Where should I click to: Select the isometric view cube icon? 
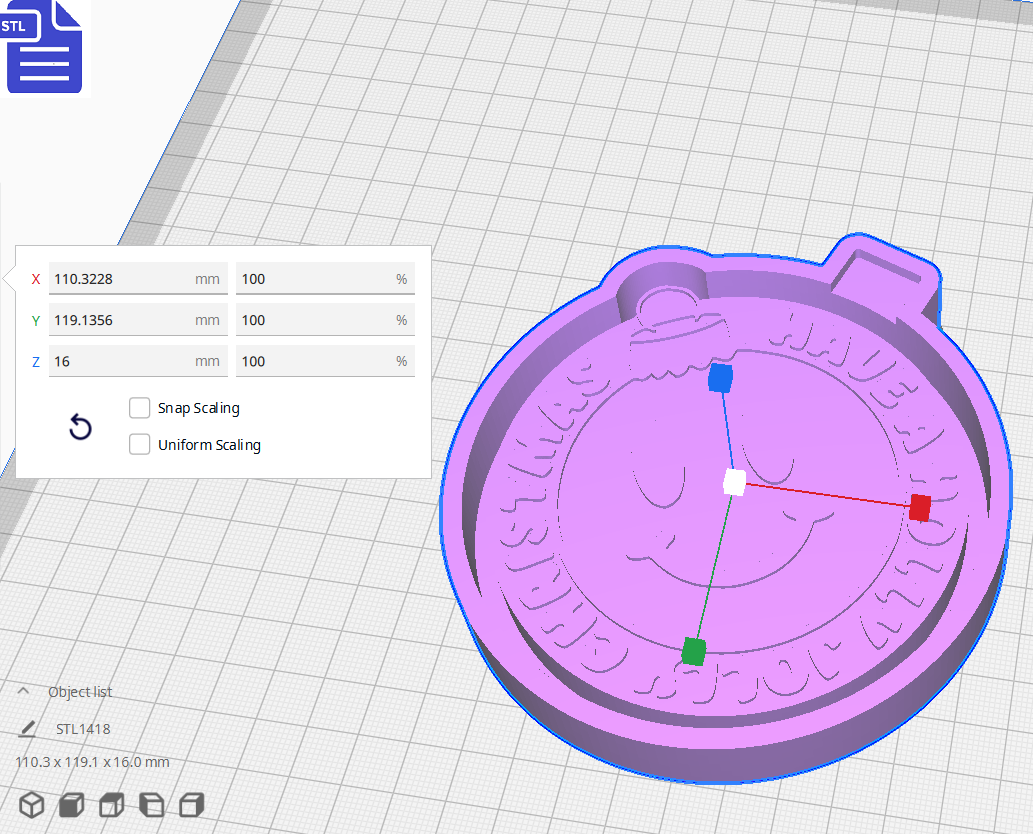pos(31,804)
